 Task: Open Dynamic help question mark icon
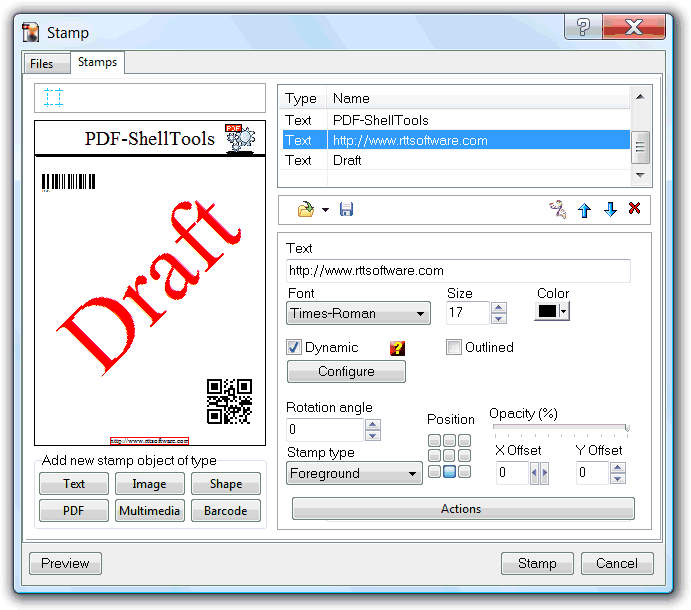point(397,348)
